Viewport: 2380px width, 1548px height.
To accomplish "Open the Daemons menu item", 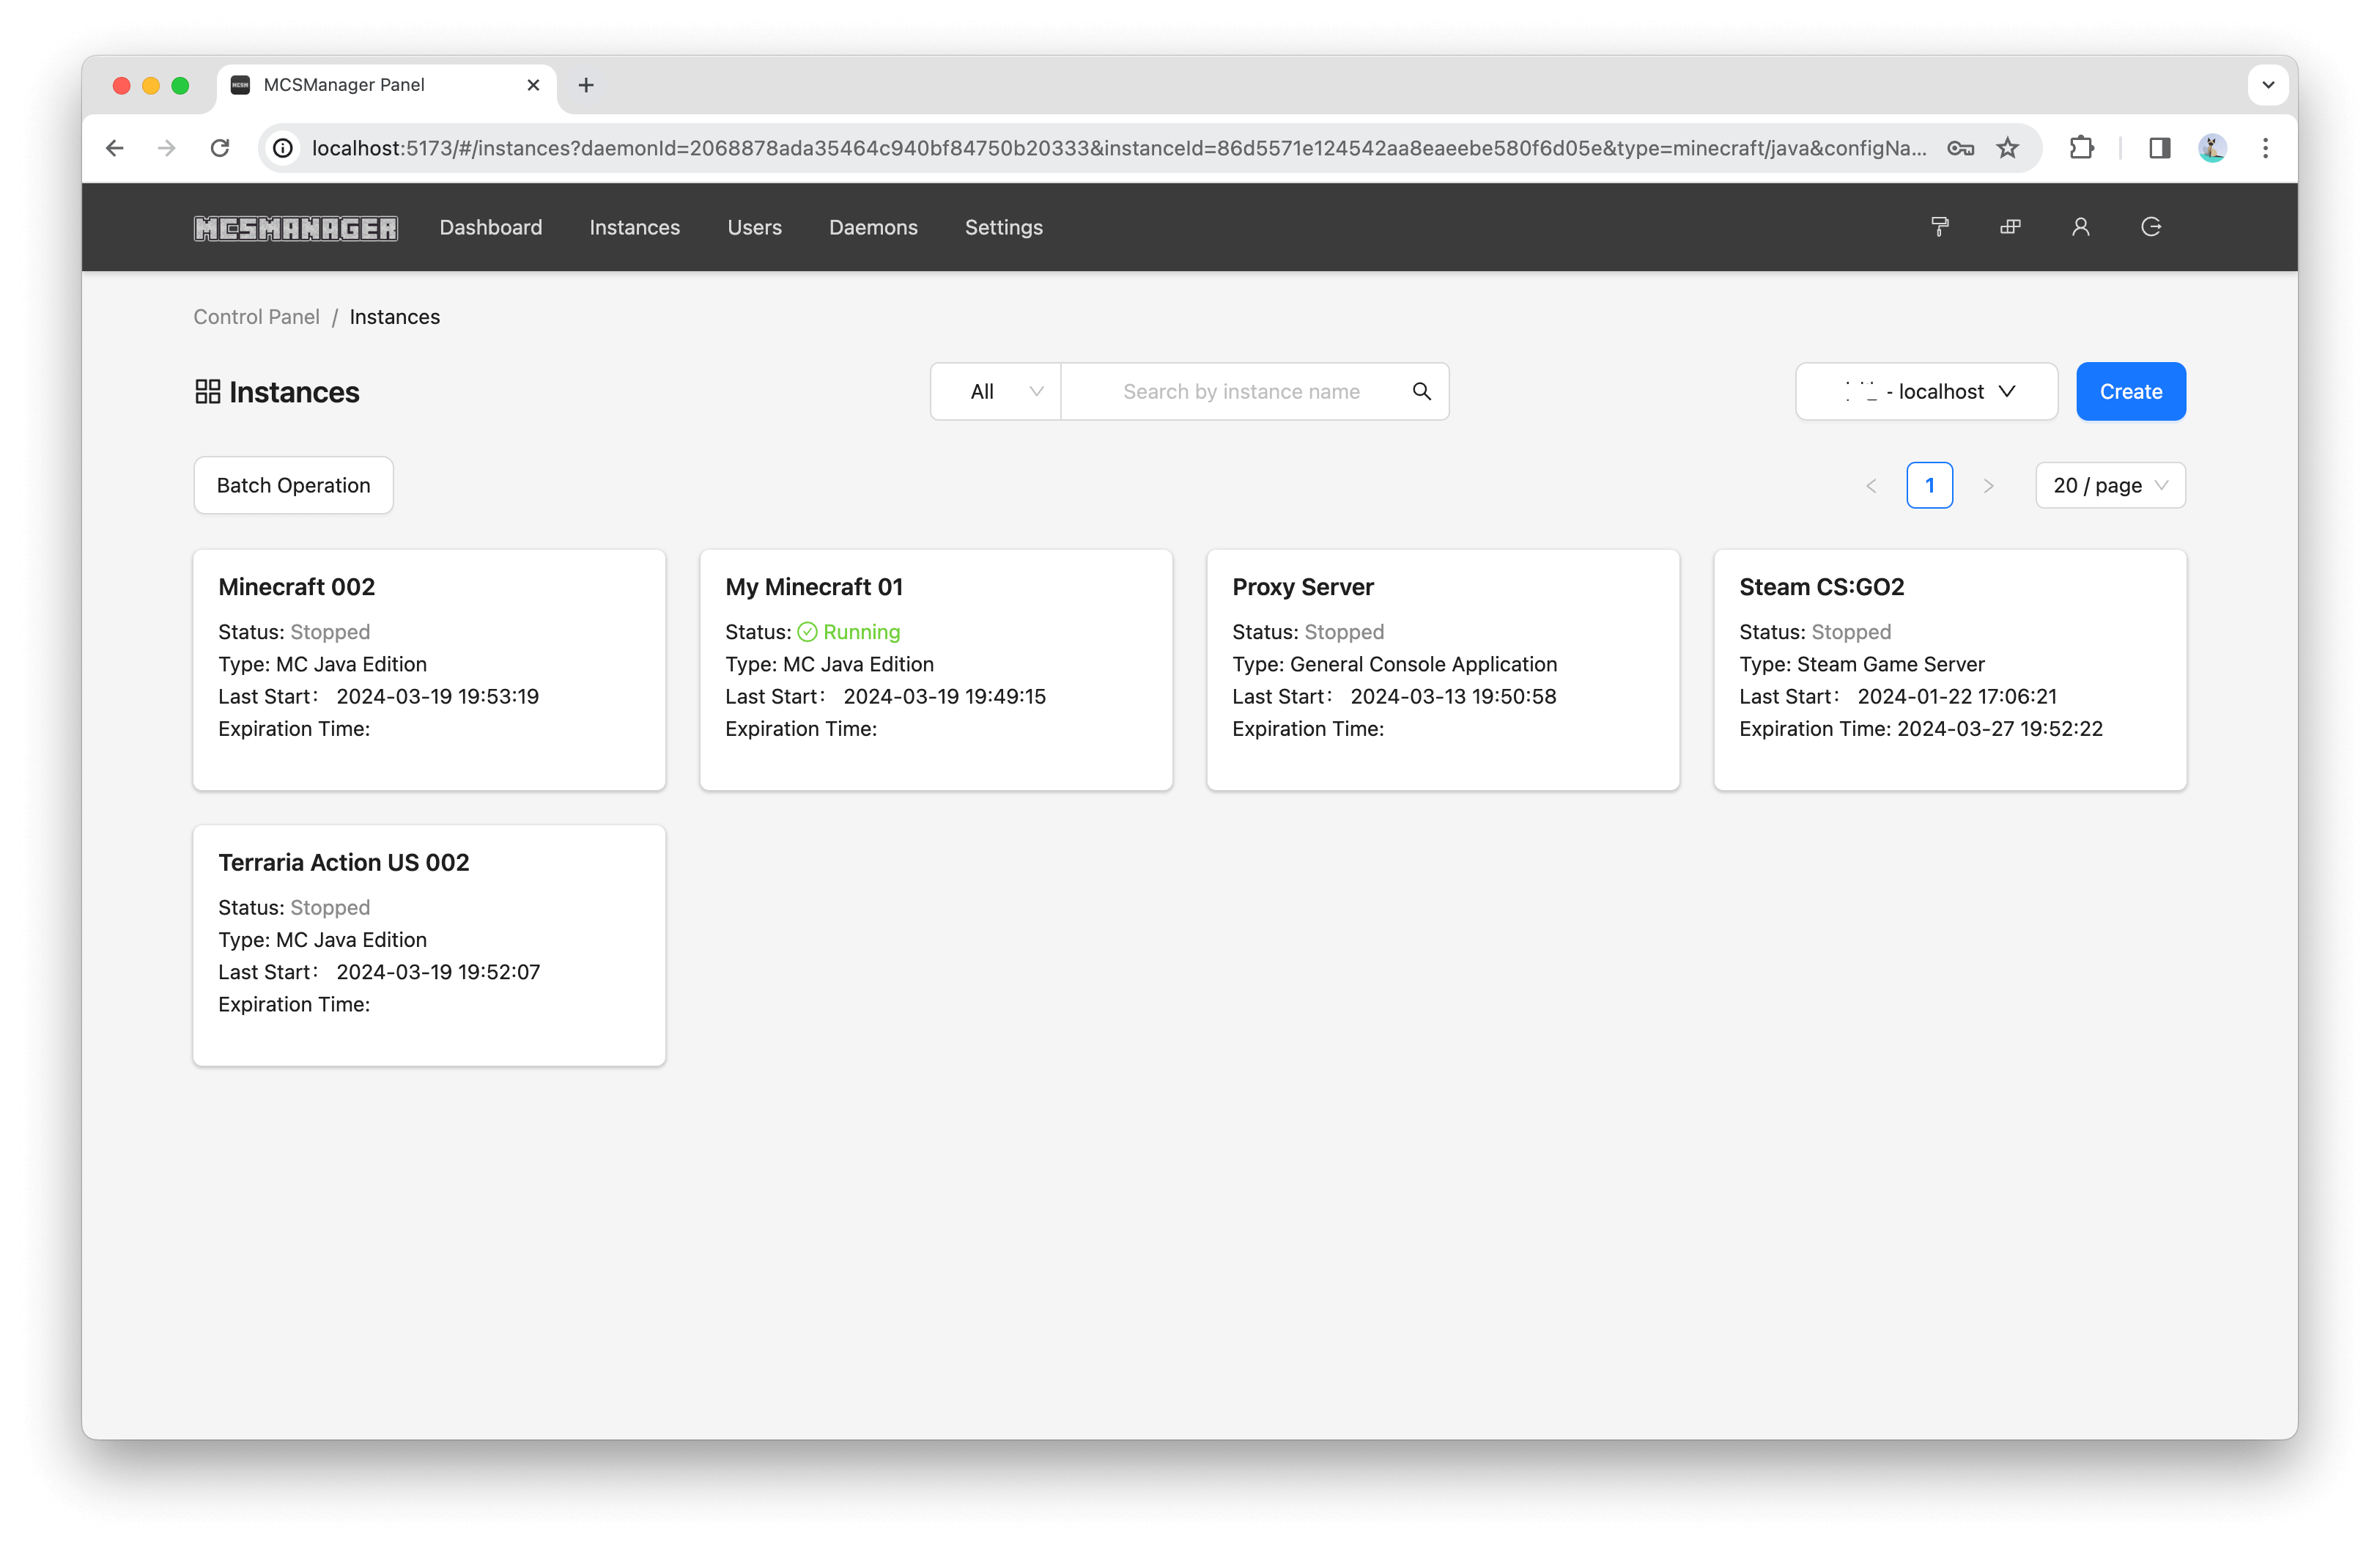I will click(871, 227).
